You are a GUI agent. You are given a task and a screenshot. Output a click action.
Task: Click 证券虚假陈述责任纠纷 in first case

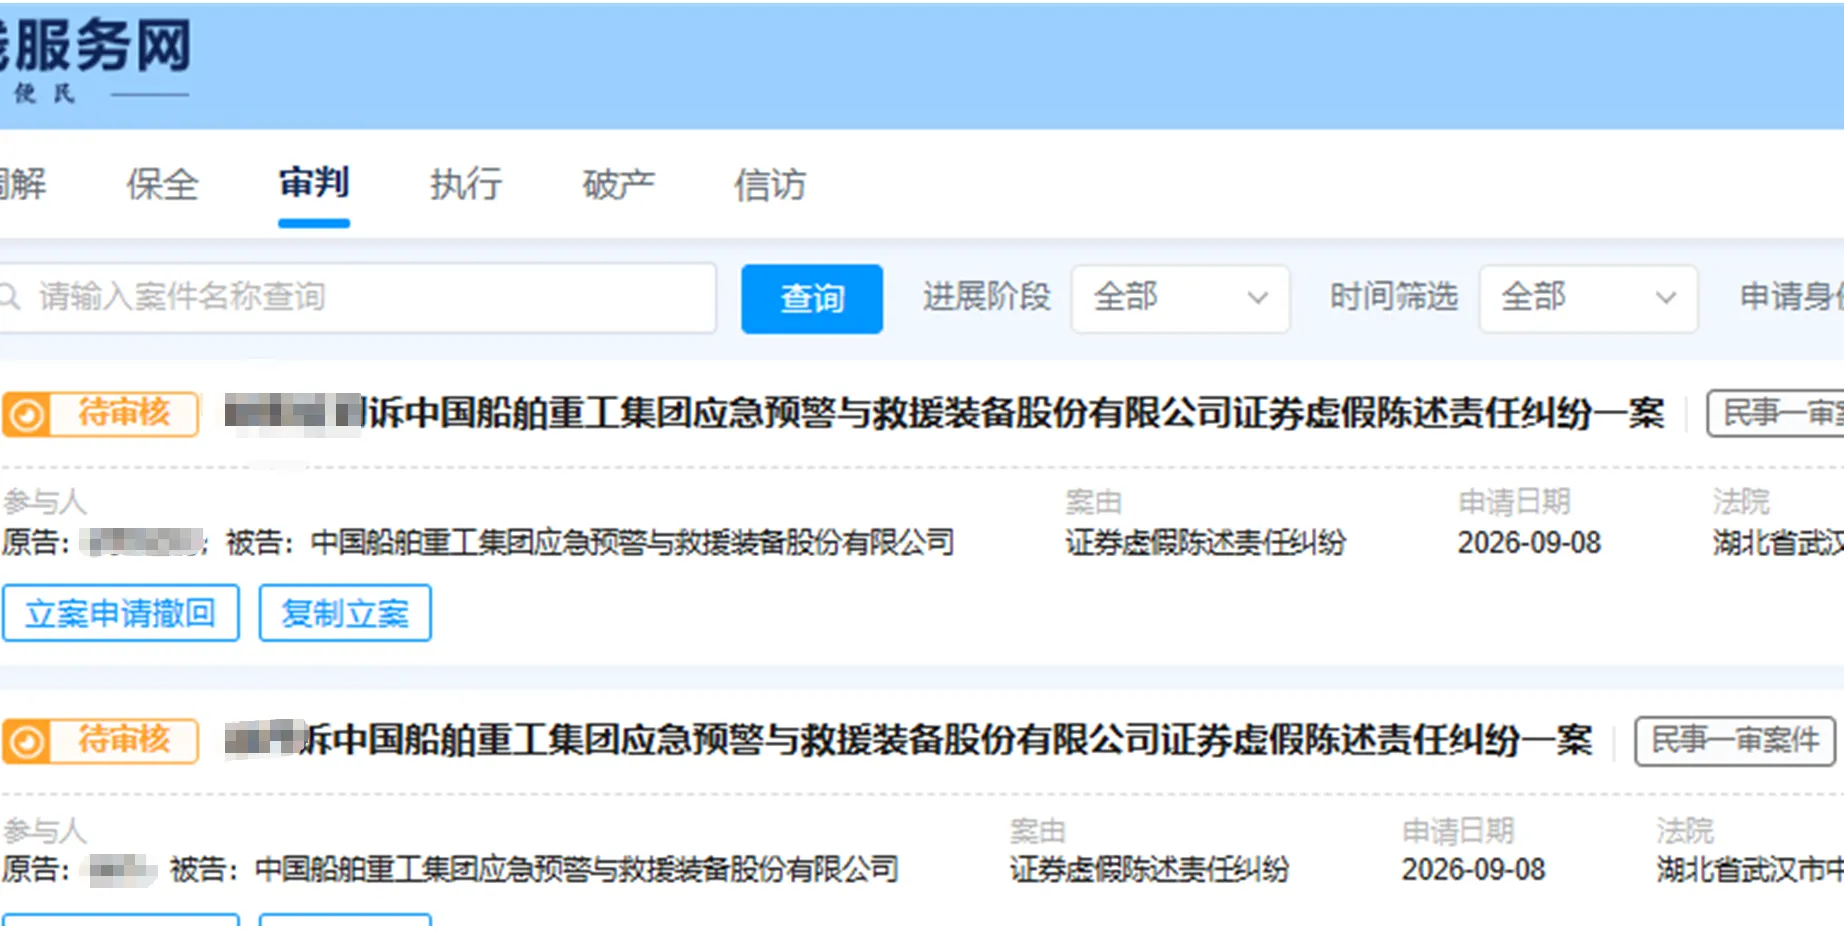1205,543
